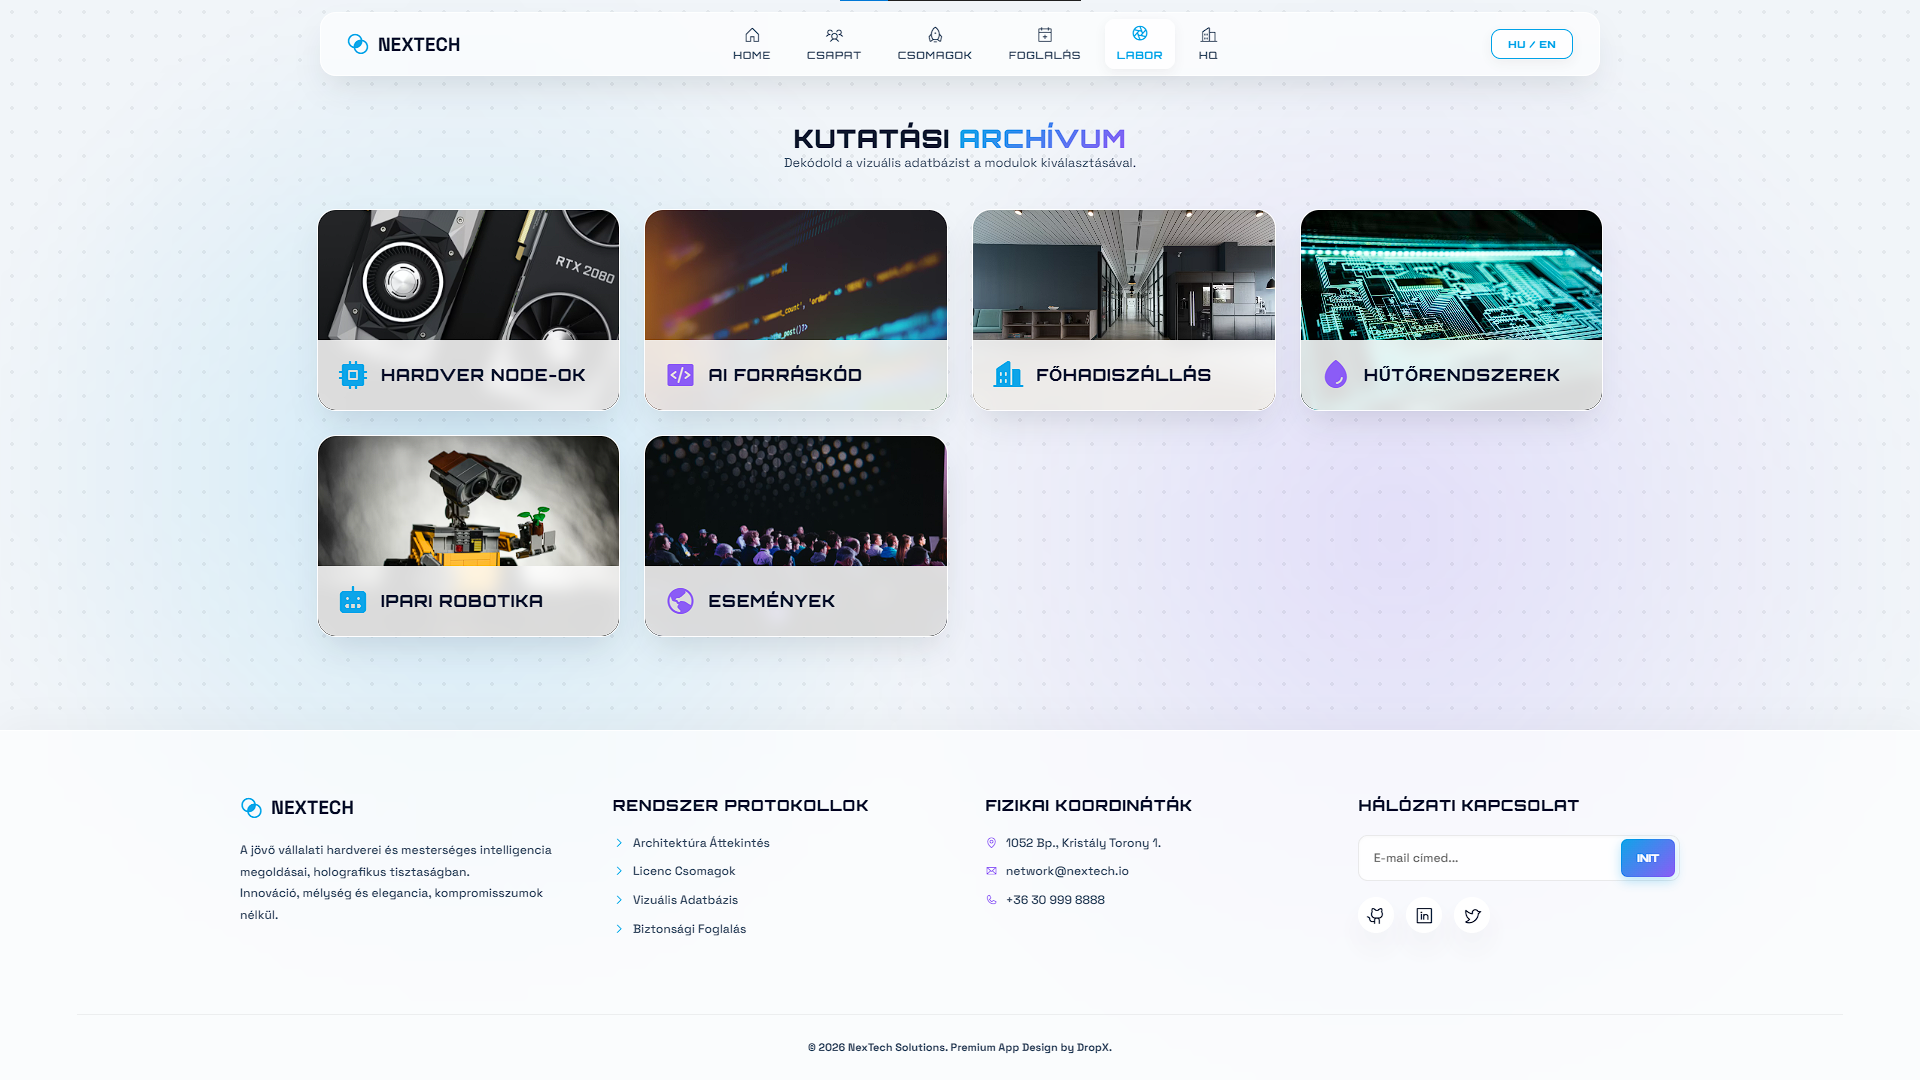Click the envelope icon by email
The width and height of the screenshot is (1920, 1080).
click(x=992, y=871)
